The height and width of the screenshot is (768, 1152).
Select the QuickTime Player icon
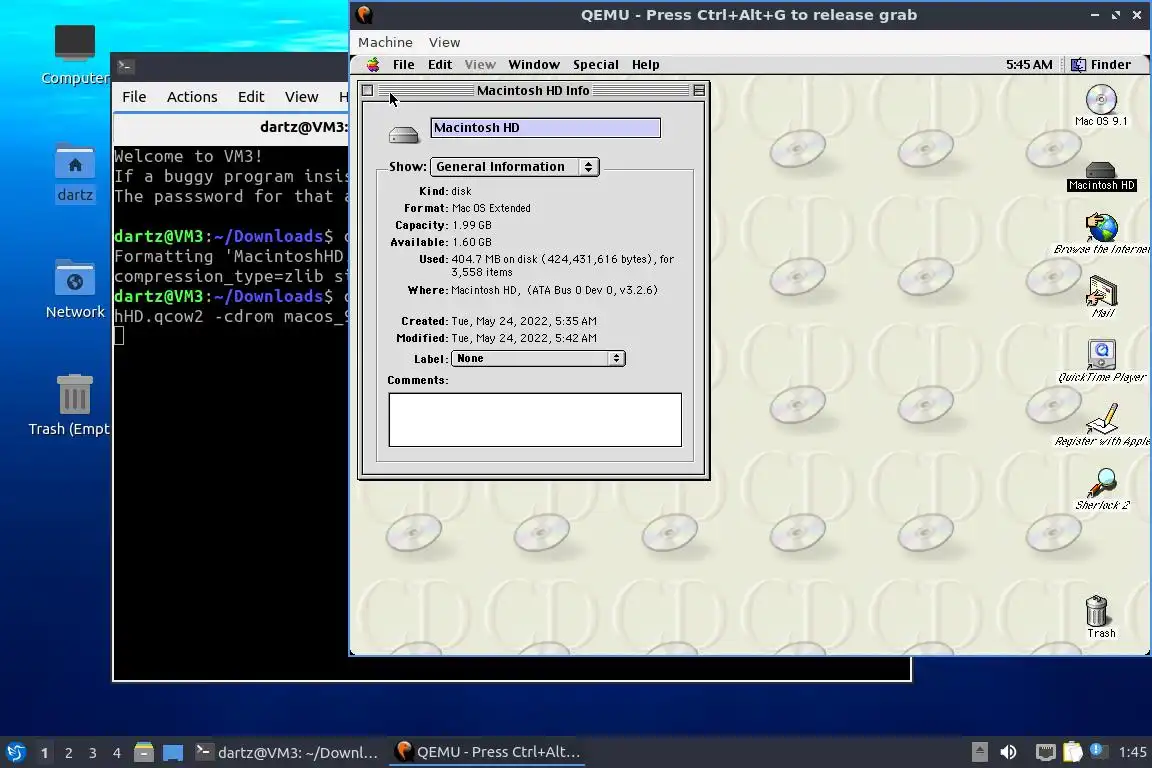point(1101,355)
